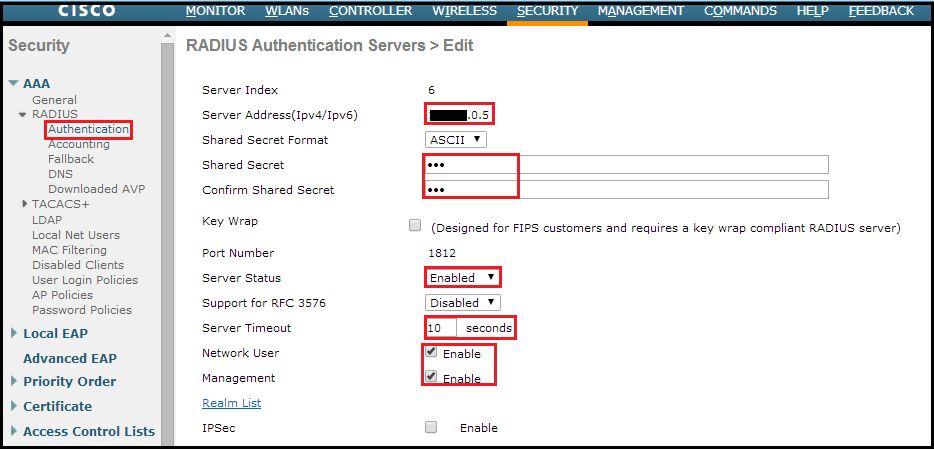Click the Cisco logo
This screenshot has height=450, width=934.
pyautogui.click(x=87, y=11)
